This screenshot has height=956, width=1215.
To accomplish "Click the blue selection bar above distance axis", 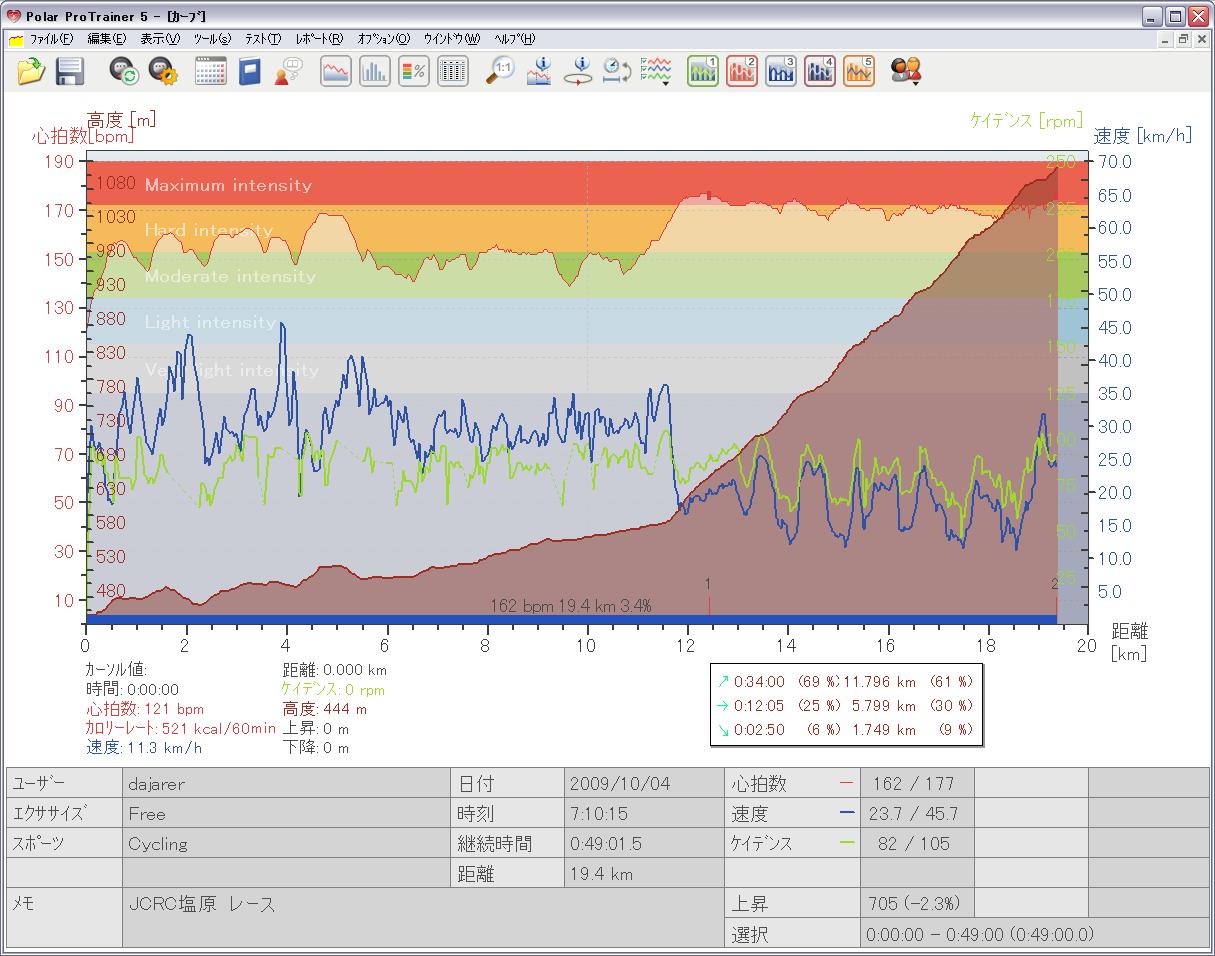I will [x=571, y=620].
